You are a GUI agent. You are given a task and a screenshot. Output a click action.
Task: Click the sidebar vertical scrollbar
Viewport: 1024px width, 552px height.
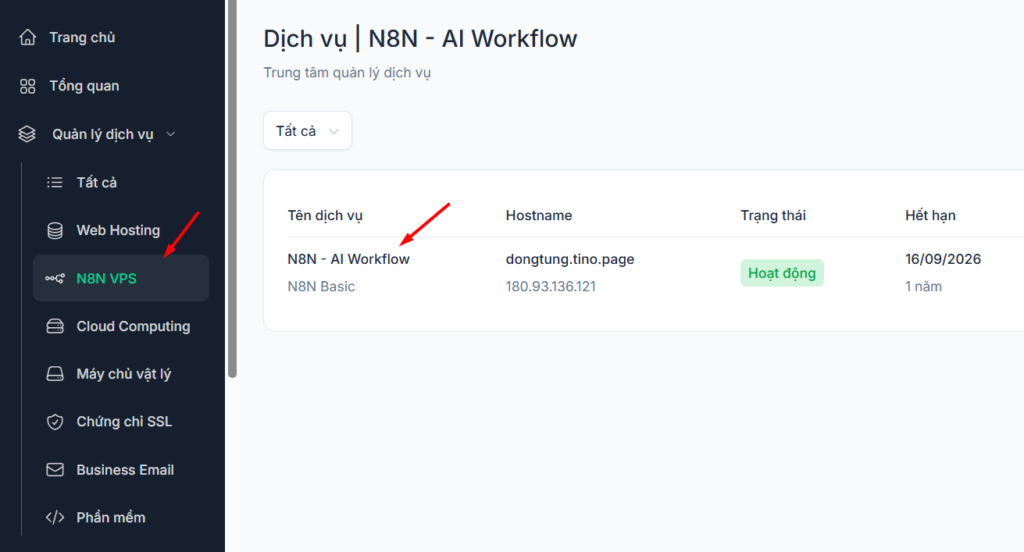pos(232,190)
